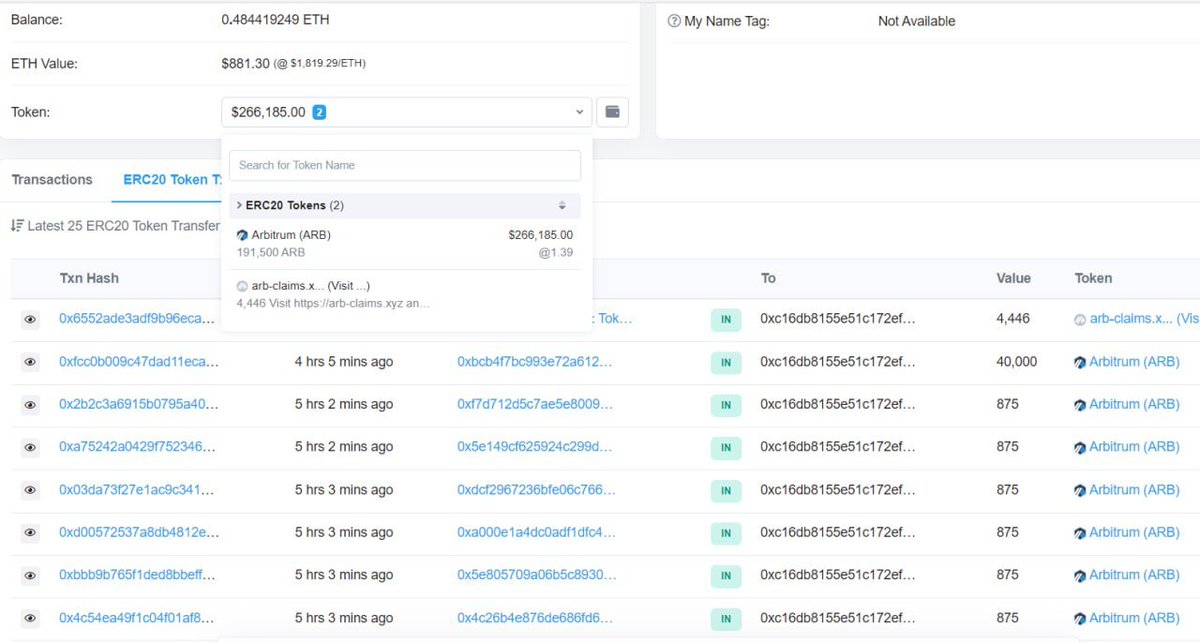
Task: Click the Search for Token Name field
Action: (x=405, y=165)
